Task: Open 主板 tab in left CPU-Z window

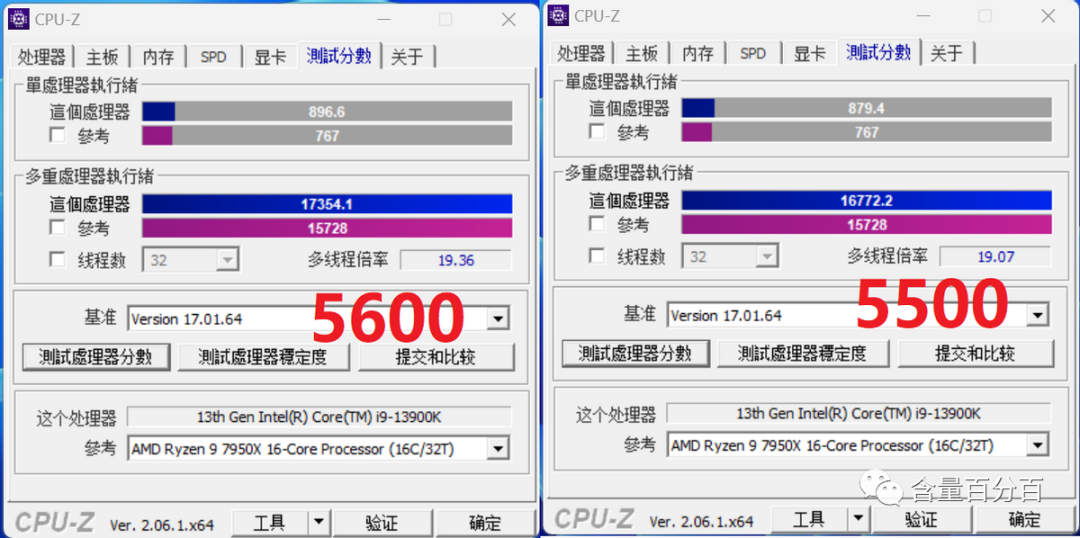Action: 103,56
